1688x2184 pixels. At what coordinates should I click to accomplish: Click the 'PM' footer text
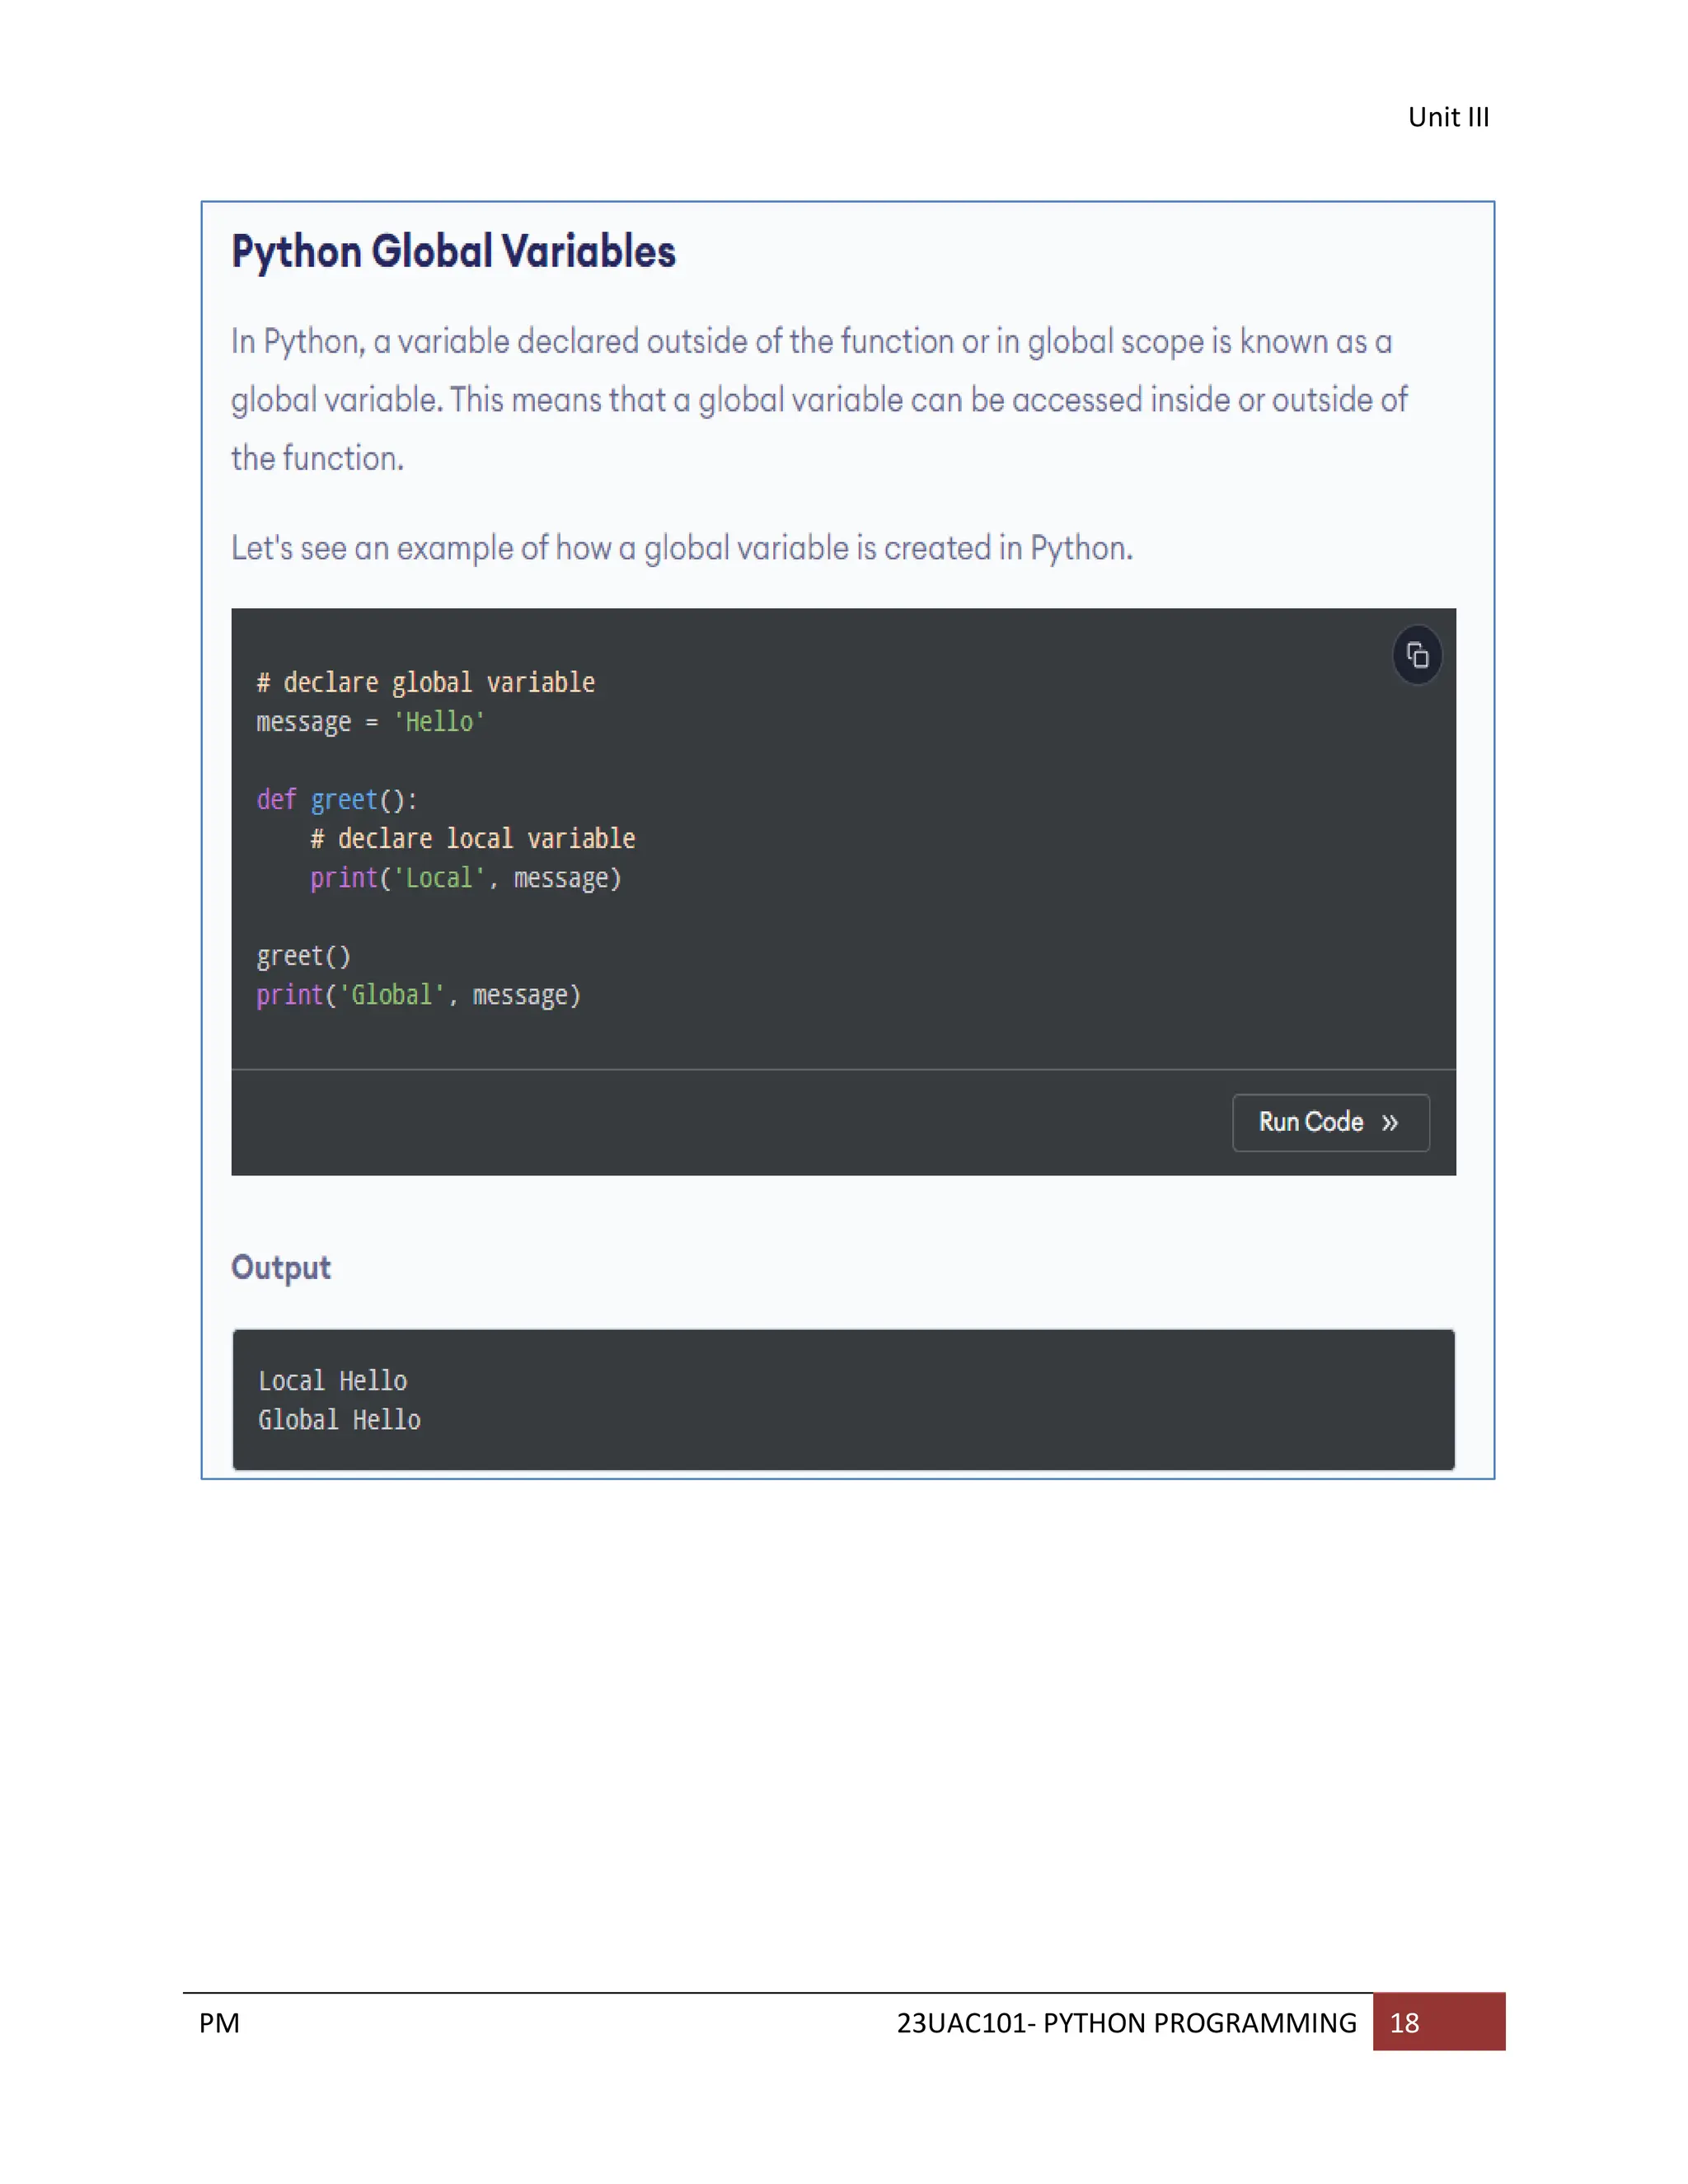click(x=219, y=2022)
